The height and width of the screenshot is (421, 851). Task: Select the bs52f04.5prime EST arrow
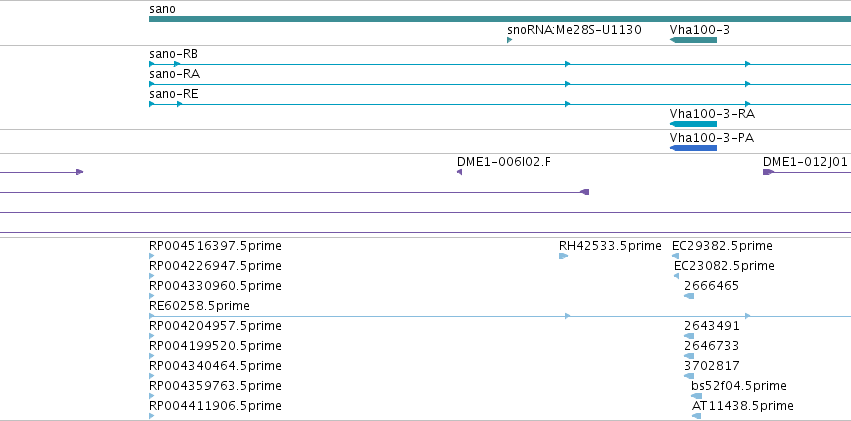tap(696, 397)
